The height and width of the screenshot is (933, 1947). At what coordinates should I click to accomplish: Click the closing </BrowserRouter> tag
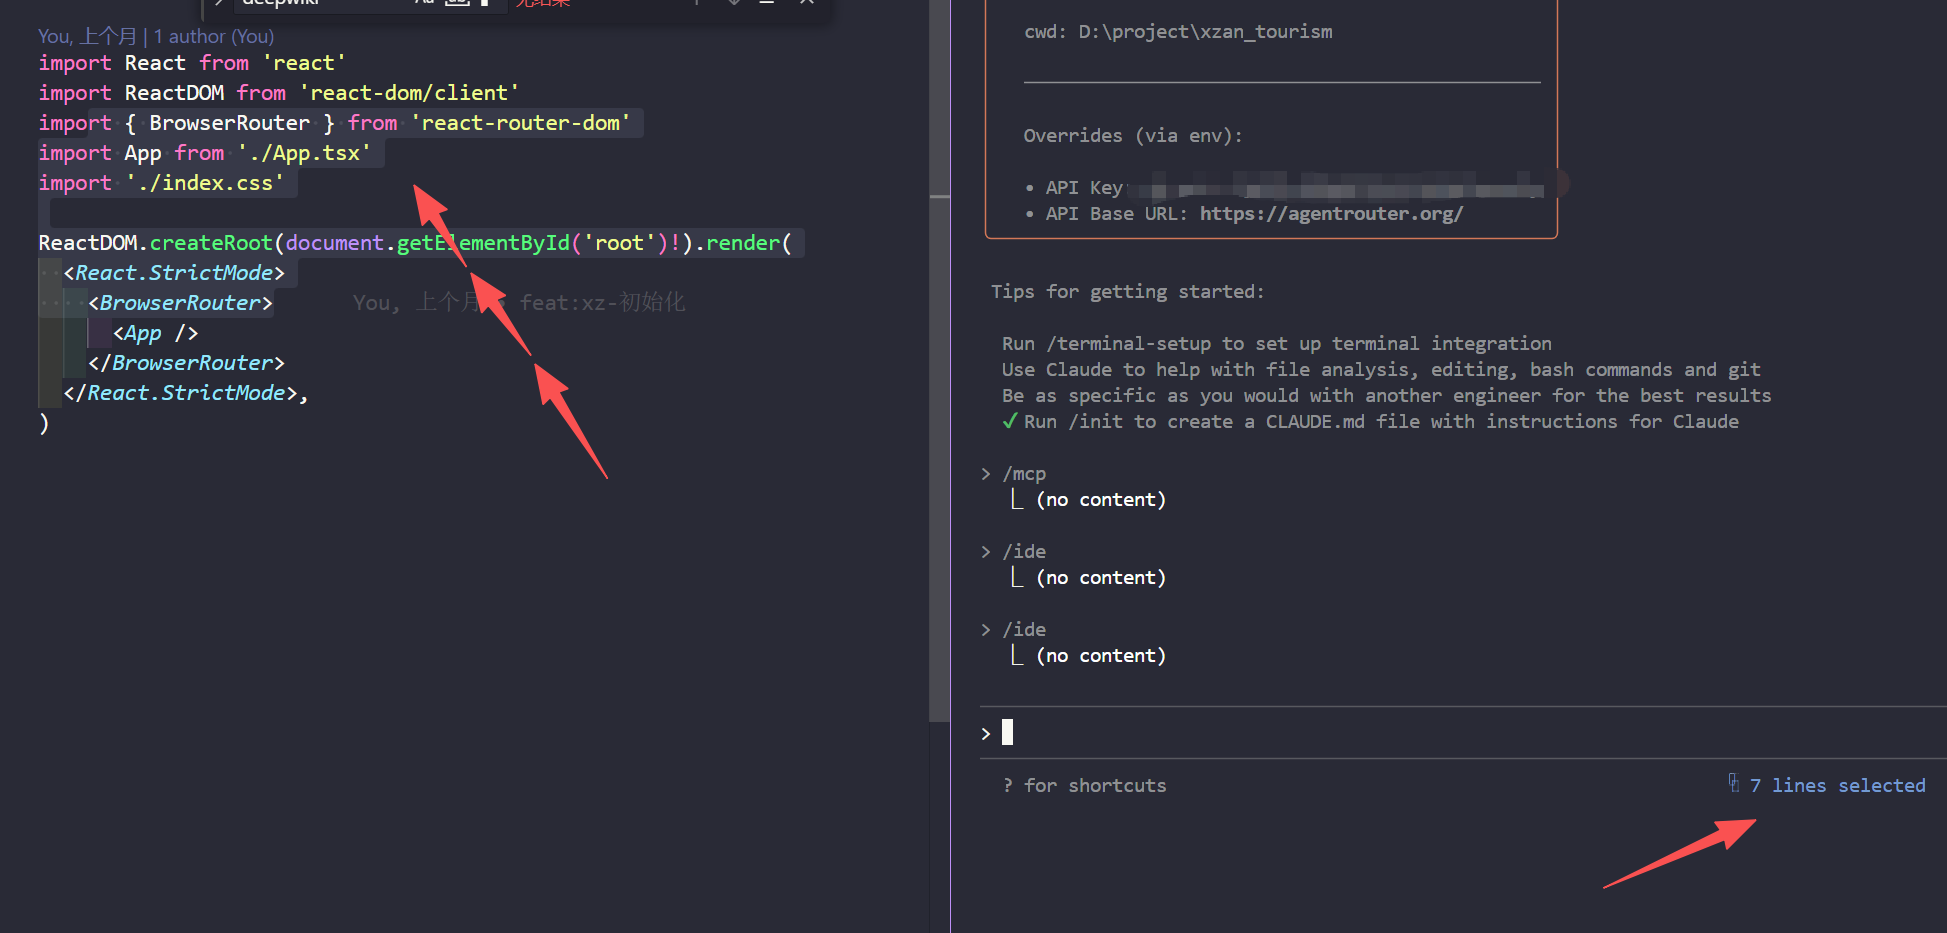[x=186, y=362]
